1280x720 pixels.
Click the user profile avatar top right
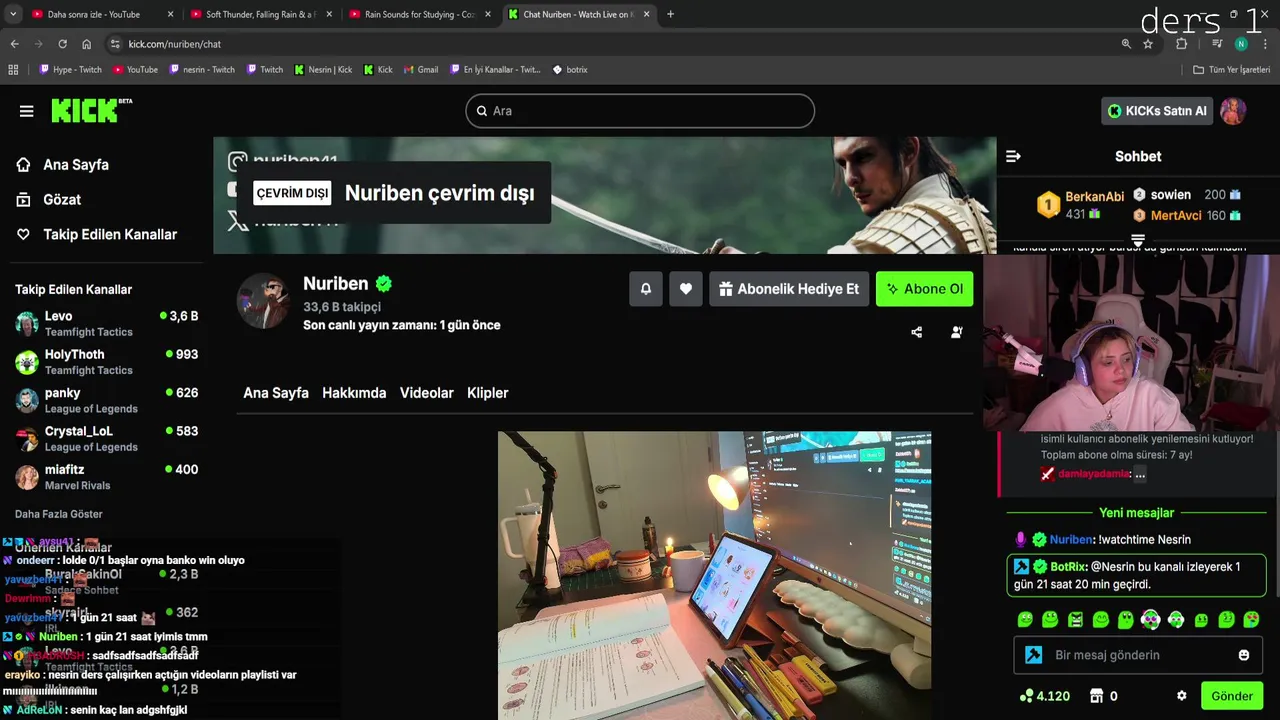click(x=1233, y=111)
